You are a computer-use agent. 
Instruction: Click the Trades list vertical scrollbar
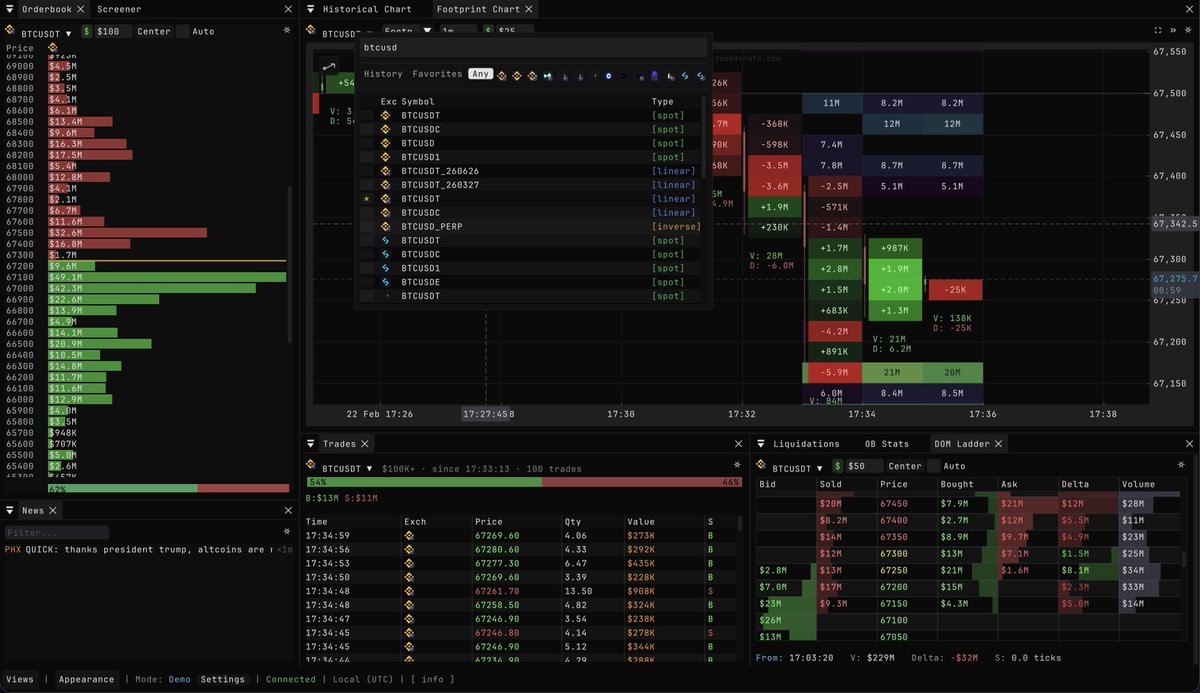pyautogui.click(x=740, y=523)
